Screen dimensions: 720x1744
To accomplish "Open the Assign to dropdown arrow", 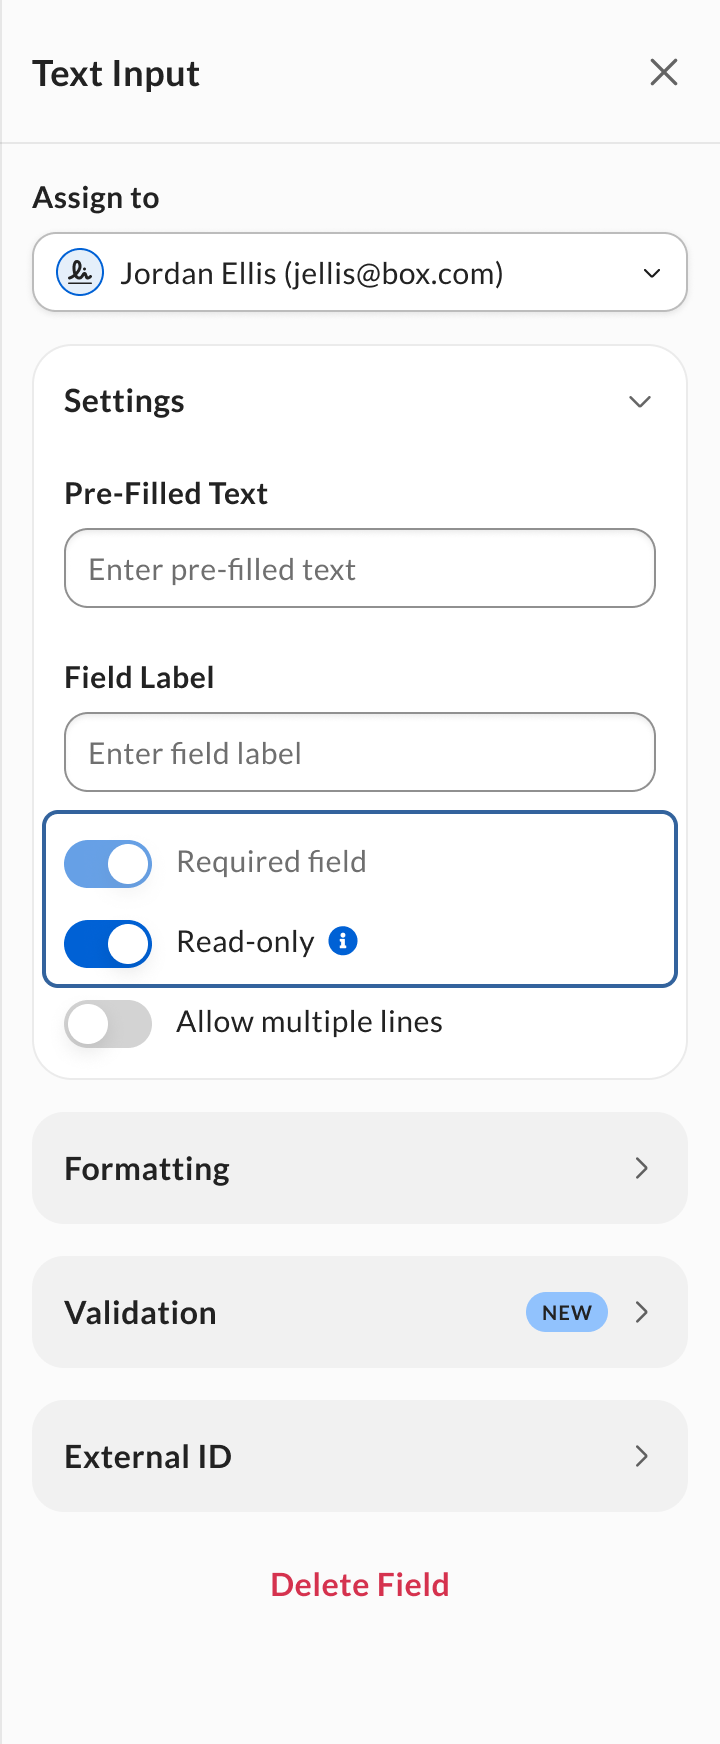I will click(x=652, y=273).
